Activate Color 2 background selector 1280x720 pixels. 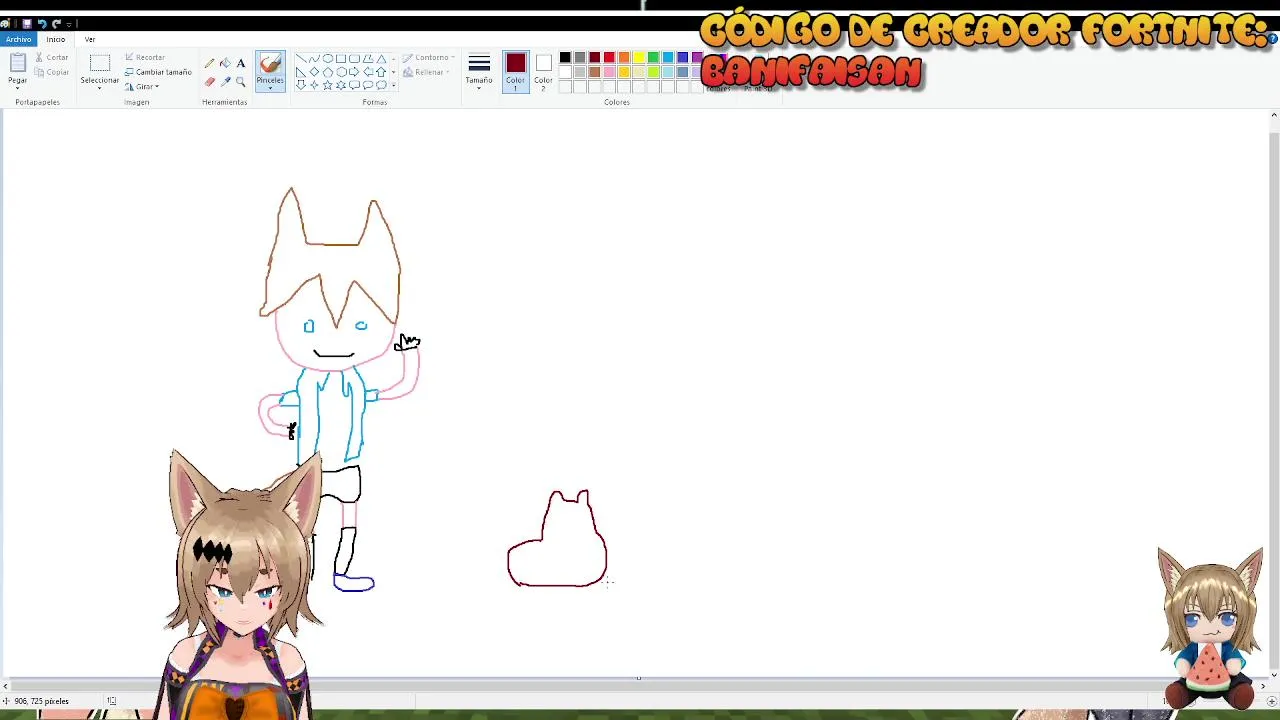click(x=543, y=72)
